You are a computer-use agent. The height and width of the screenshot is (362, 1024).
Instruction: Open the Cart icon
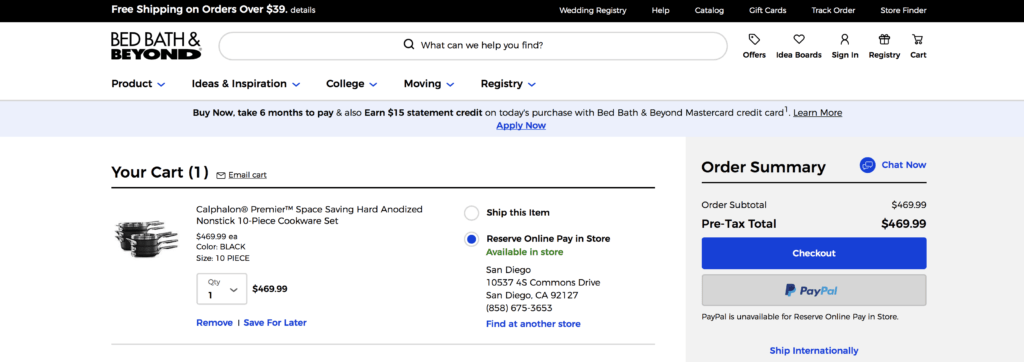tap(918, 39)
